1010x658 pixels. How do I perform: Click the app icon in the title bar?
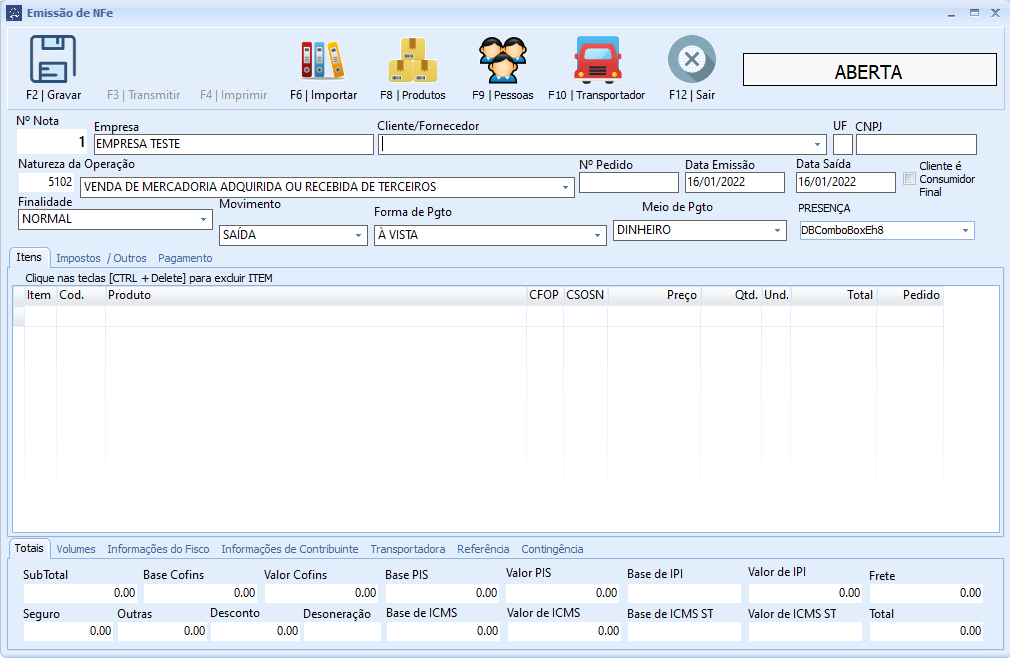click(x=13, y=12)
